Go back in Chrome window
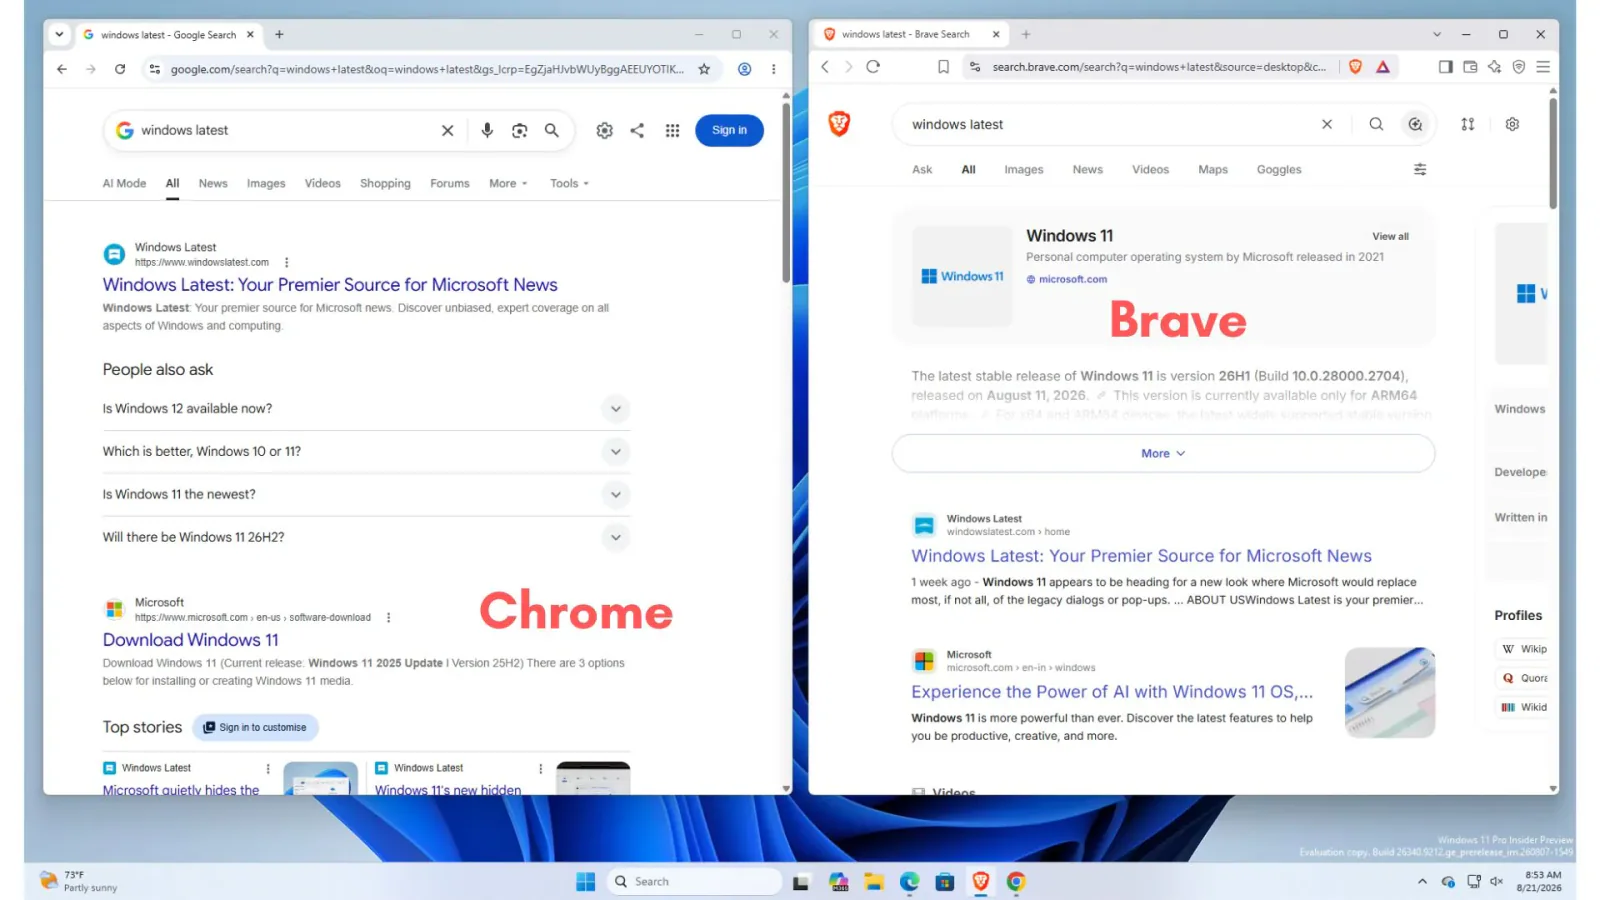Image resolution: width=1600 pixels, height=900 pixels. click(x=62, y=69)
